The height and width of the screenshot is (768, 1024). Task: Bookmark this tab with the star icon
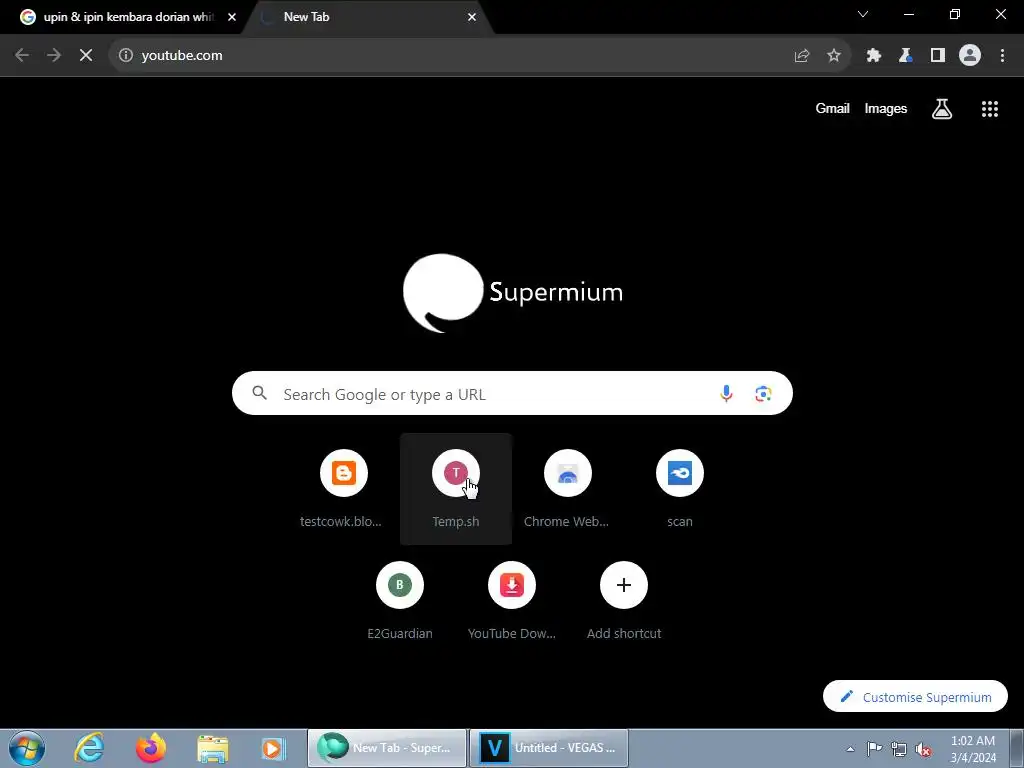pos(834,56)
